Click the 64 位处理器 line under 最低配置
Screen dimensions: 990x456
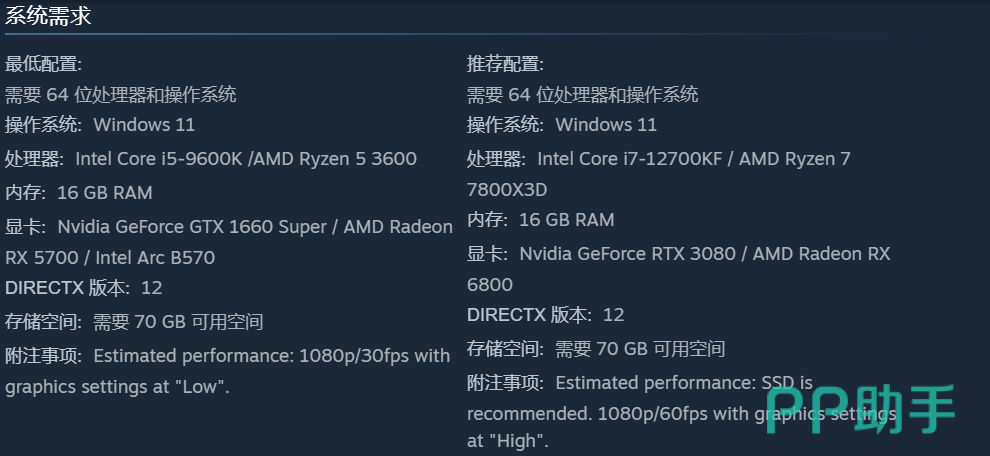[x=121, y=95]
